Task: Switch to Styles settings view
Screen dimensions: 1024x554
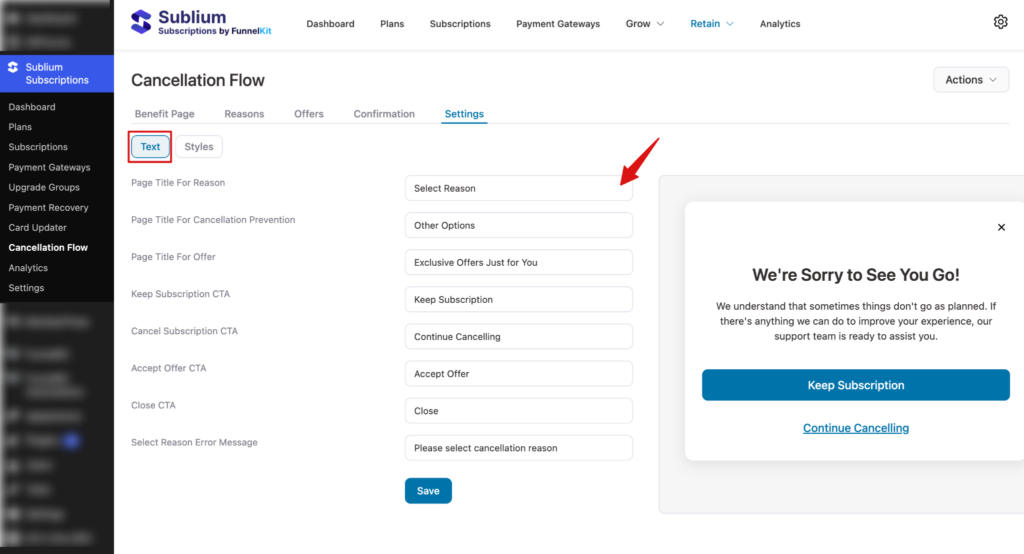Action: click(199, 147)
